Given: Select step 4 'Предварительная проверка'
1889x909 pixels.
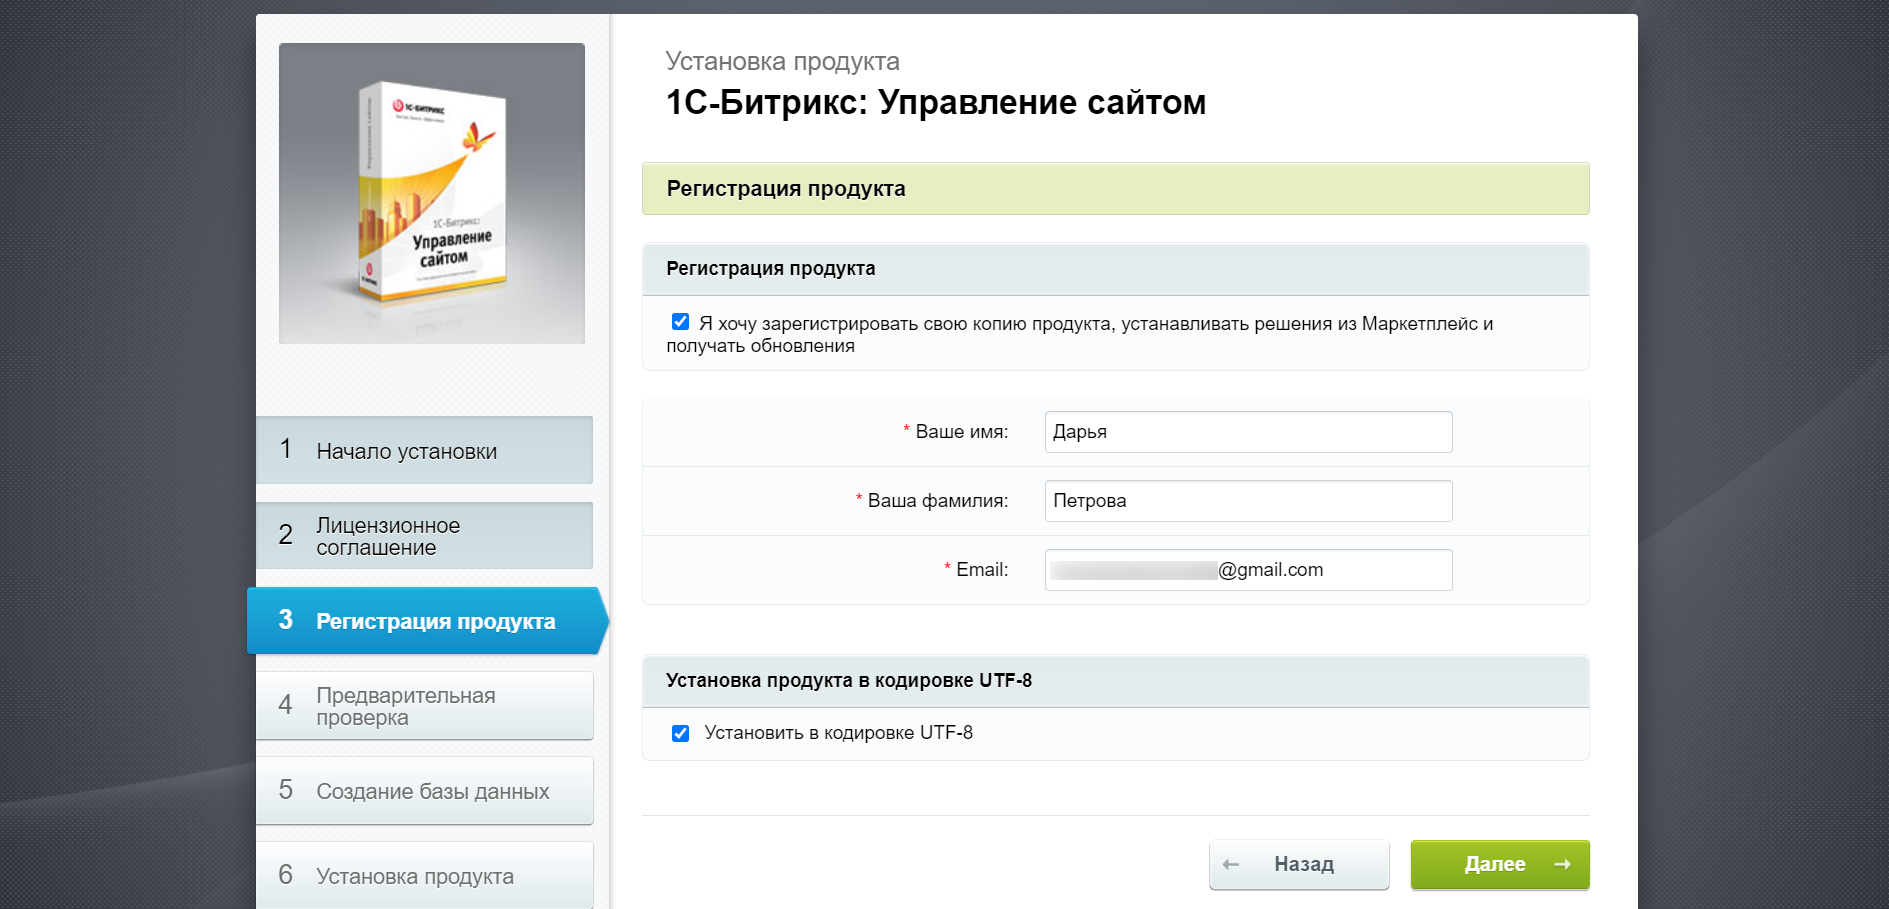Looking at the screenshot, I should [424, 706].
